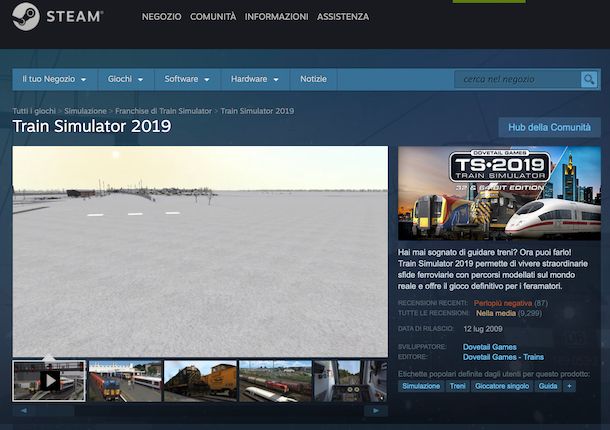This screenshot has height=430, width=610.
Task: Open Franchise di Train Simulator breadcrumb
Action: tap(163, 111)
